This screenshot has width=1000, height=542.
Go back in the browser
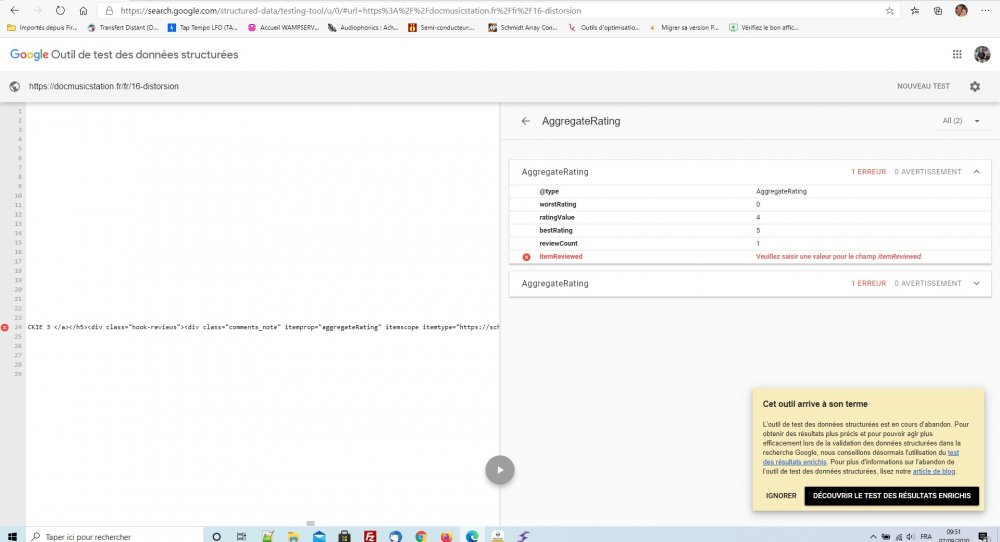[15, 10]
